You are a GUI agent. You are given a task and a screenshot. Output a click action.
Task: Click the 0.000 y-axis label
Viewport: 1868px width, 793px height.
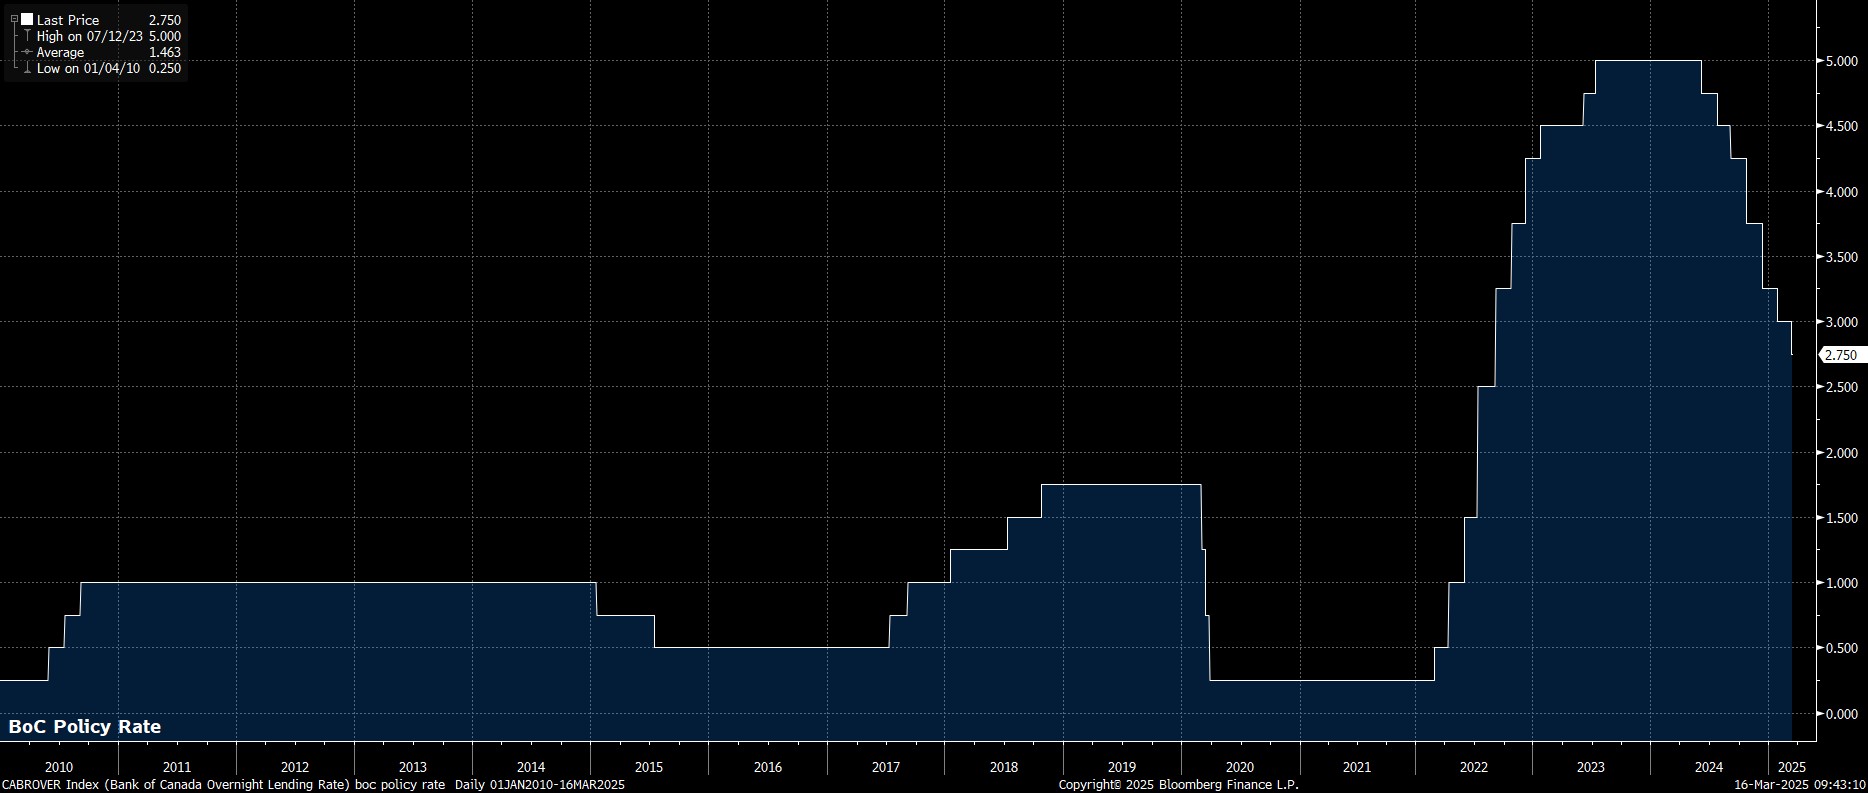click(1841, 714)
